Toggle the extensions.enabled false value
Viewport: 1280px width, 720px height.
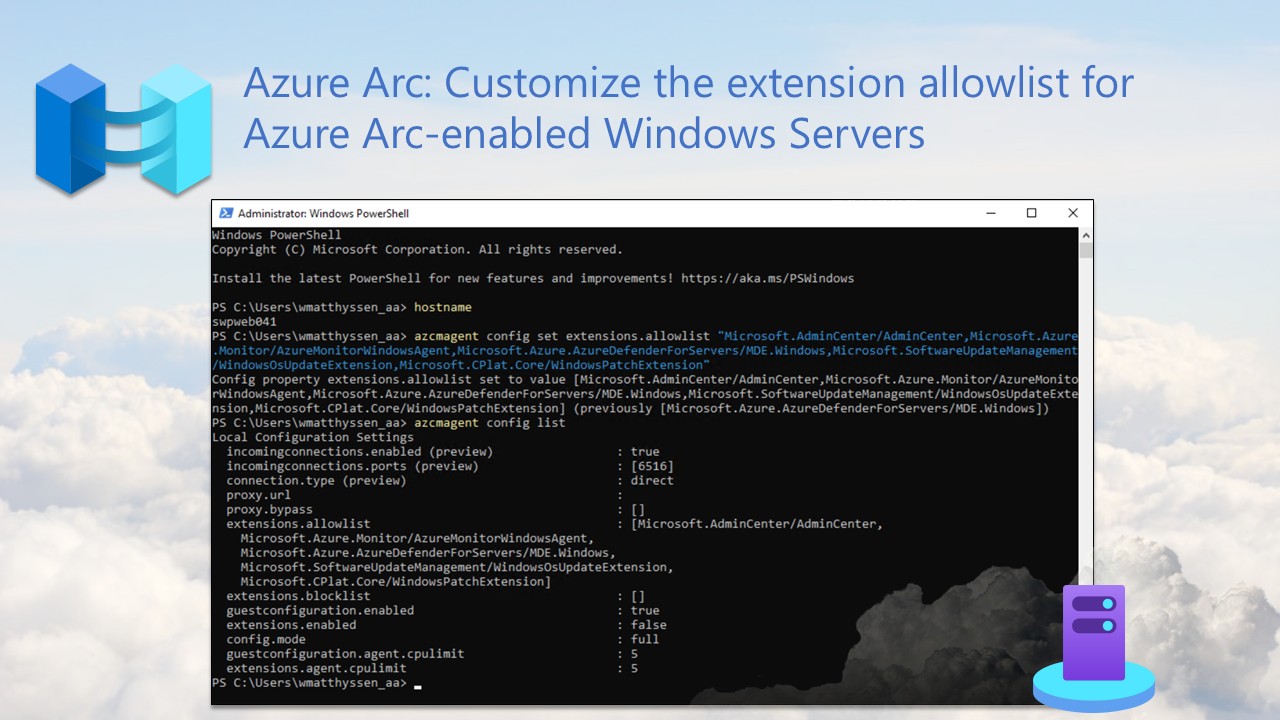tap(648, 624)
